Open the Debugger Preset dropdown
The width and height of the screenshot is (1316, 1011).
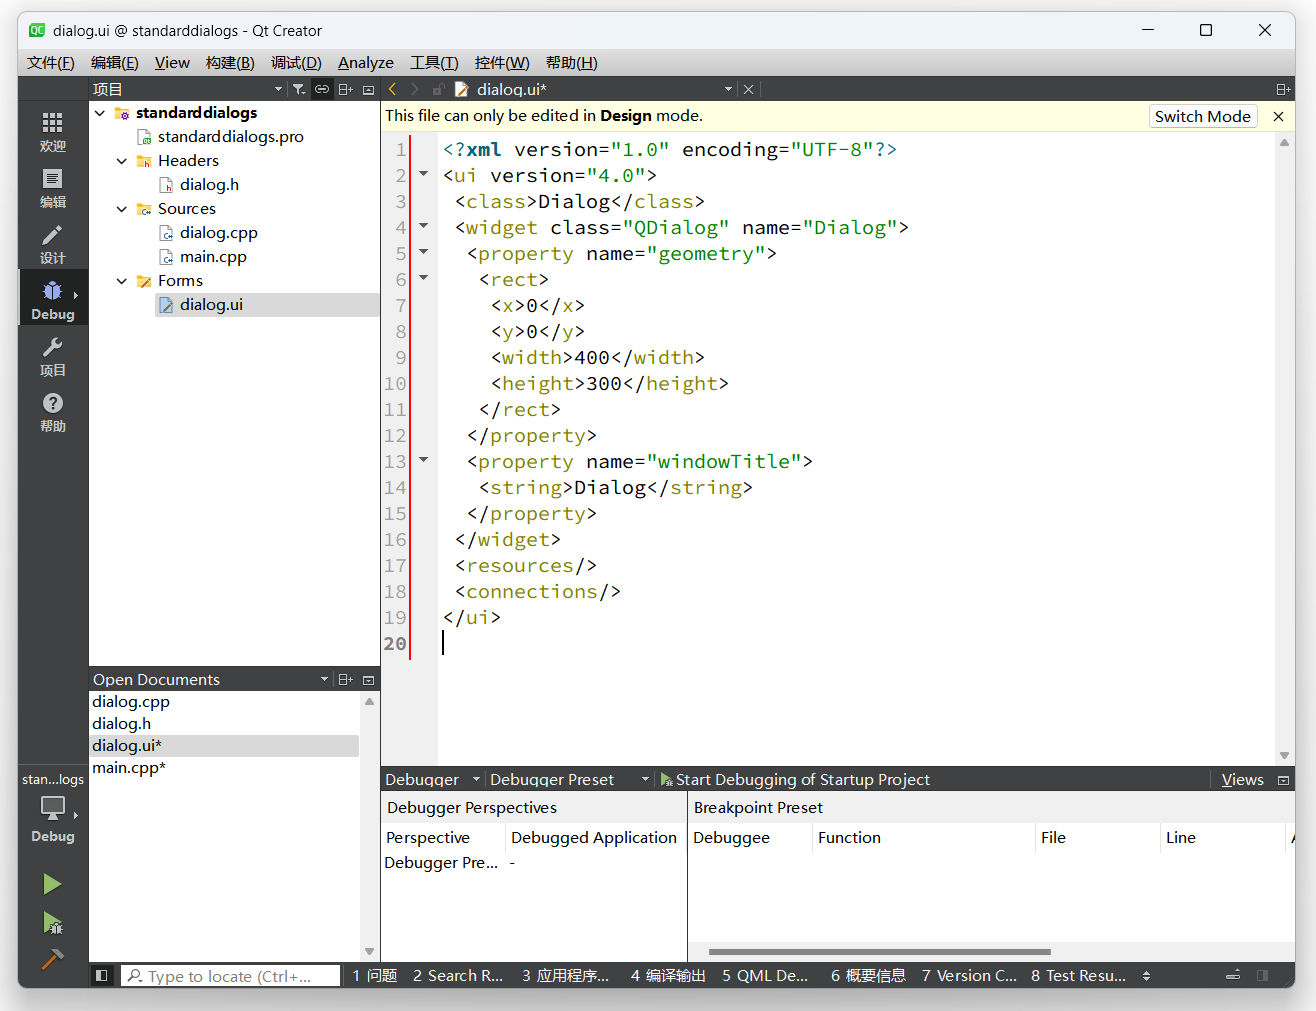point(568,780)
